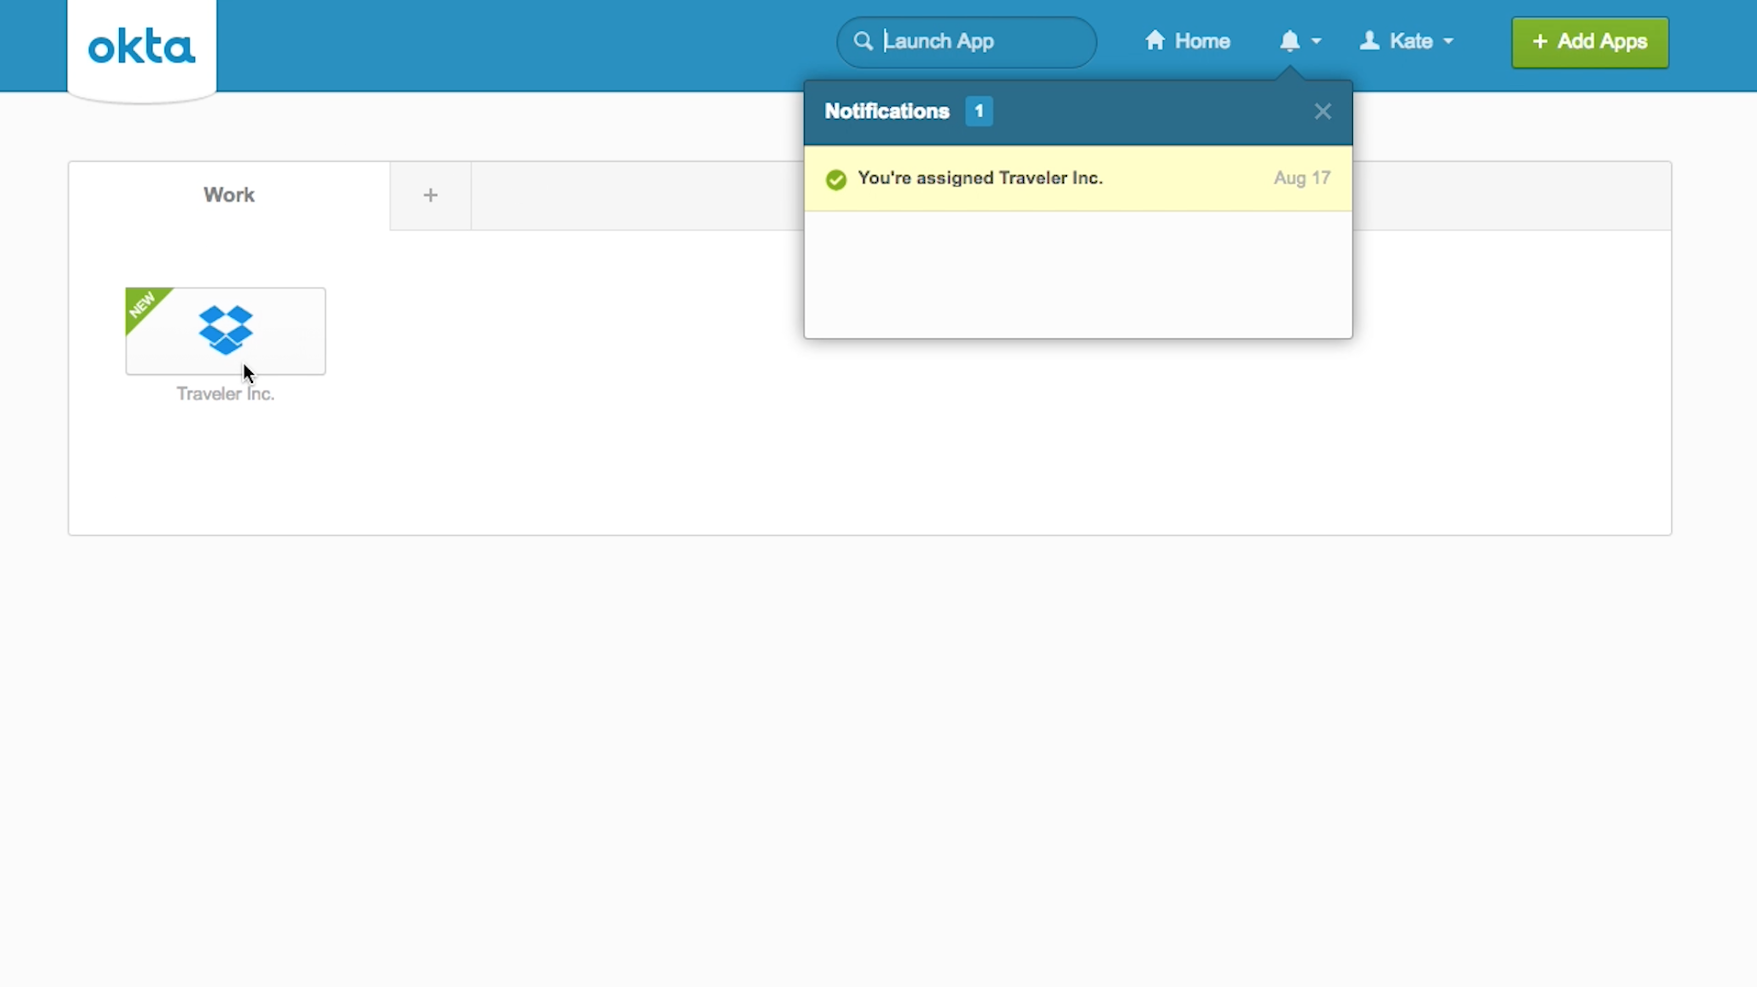Close the Notifications panel with the X
Screen dimensions: 1757x987
[1322, 112]
